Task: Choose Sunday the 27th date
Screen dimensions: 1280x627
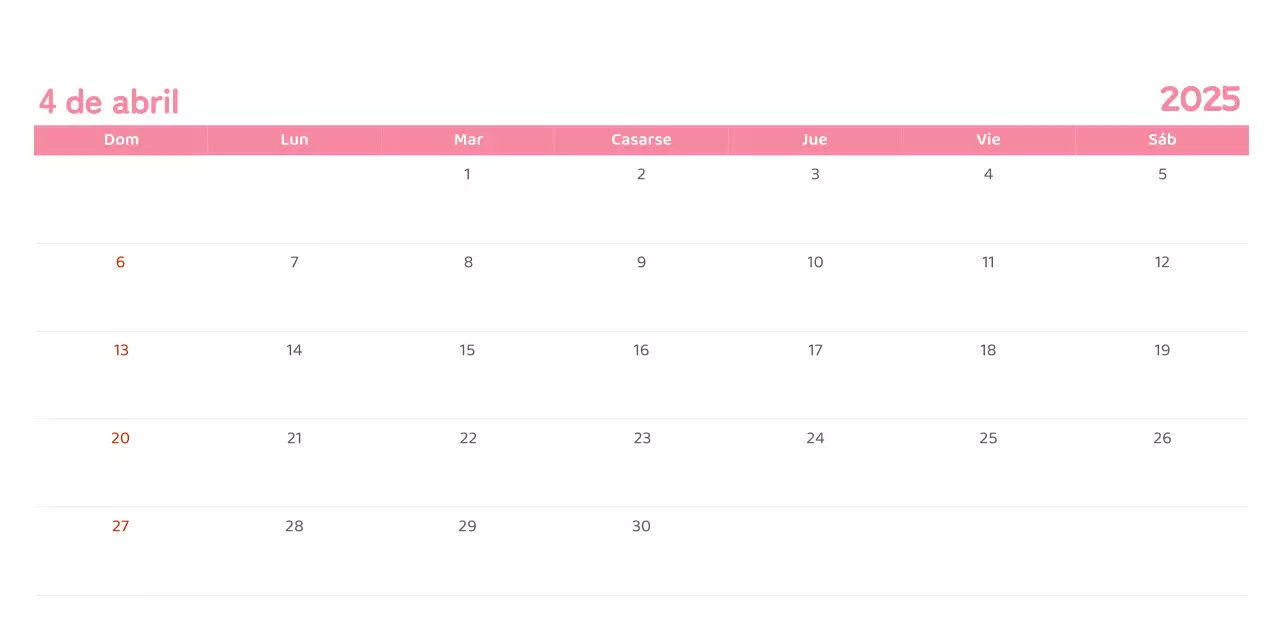Action: tap(120, 526)
